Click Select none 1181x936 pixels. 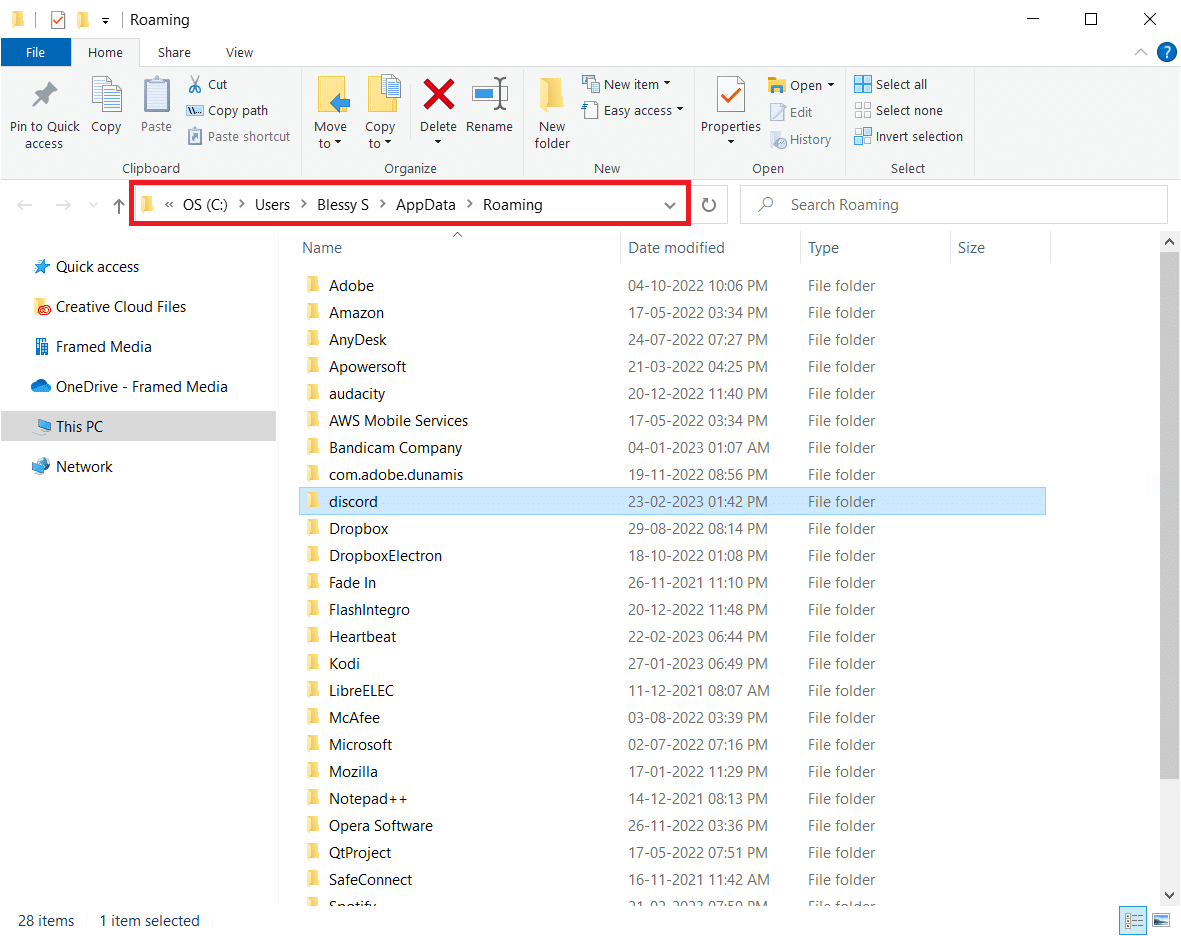click(x=899, y=111)
